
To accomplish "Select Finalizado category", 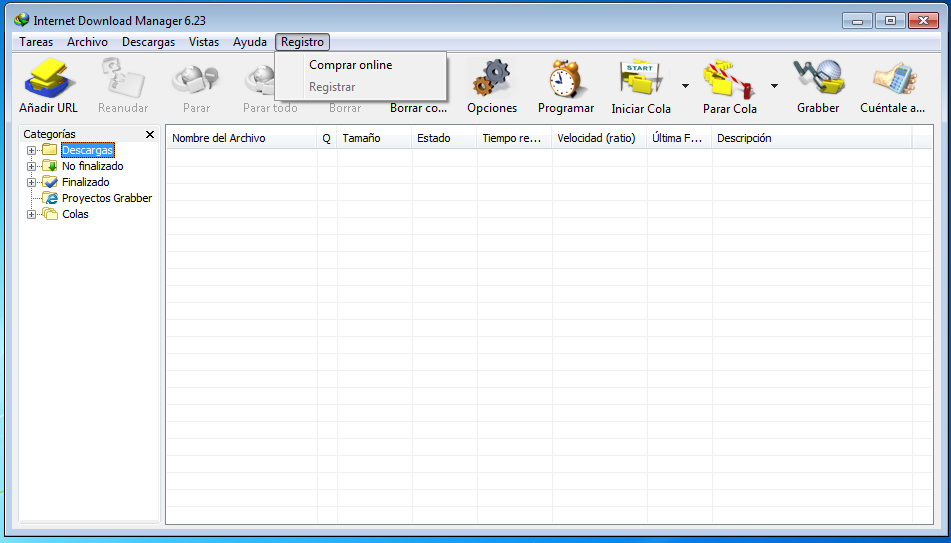I will pyautogui.click(x=86, y=182).
